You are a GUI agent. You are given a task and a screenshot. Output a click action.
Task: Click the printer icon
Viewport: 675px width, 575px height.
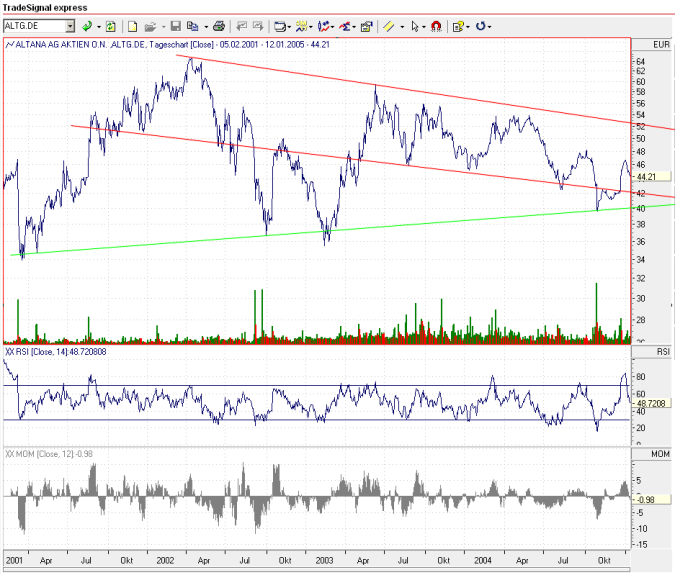pos(218,26)
